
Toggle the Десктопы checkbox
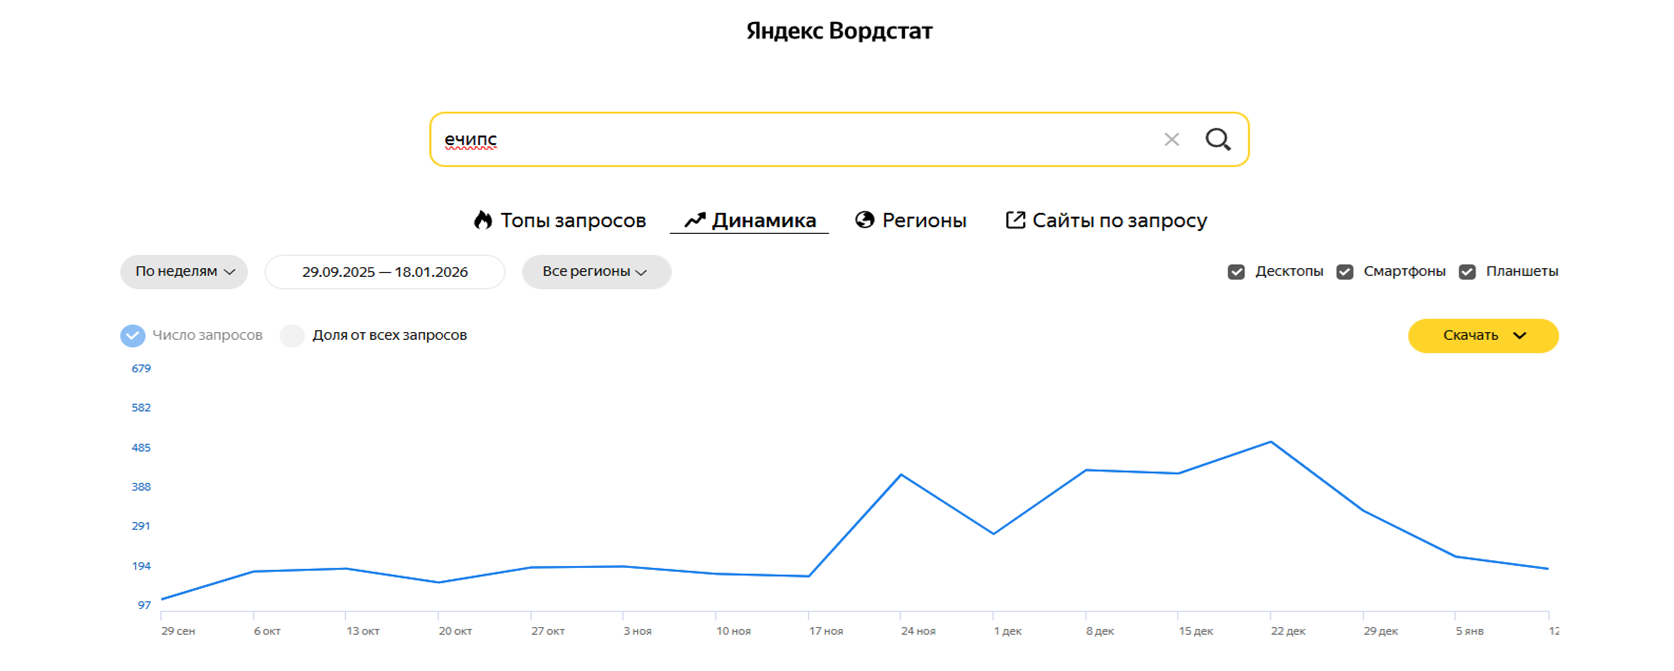point(1236,272)
